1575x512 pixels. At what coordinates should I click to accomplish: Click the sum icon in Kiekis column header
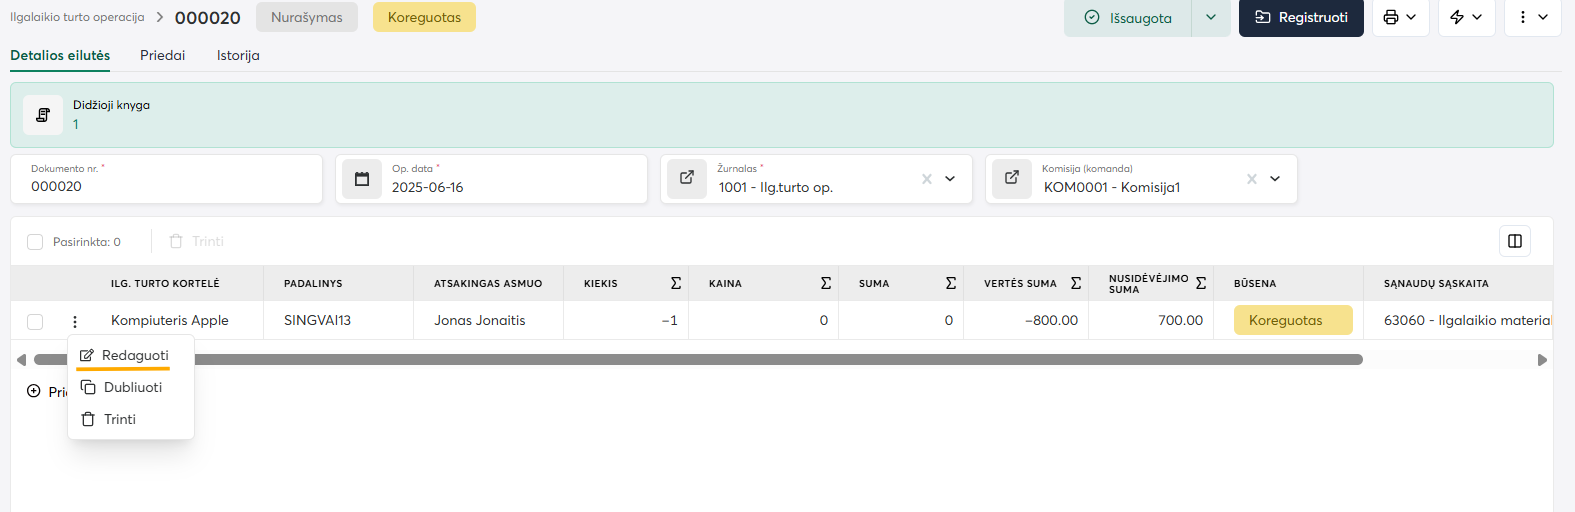[675, 283]
